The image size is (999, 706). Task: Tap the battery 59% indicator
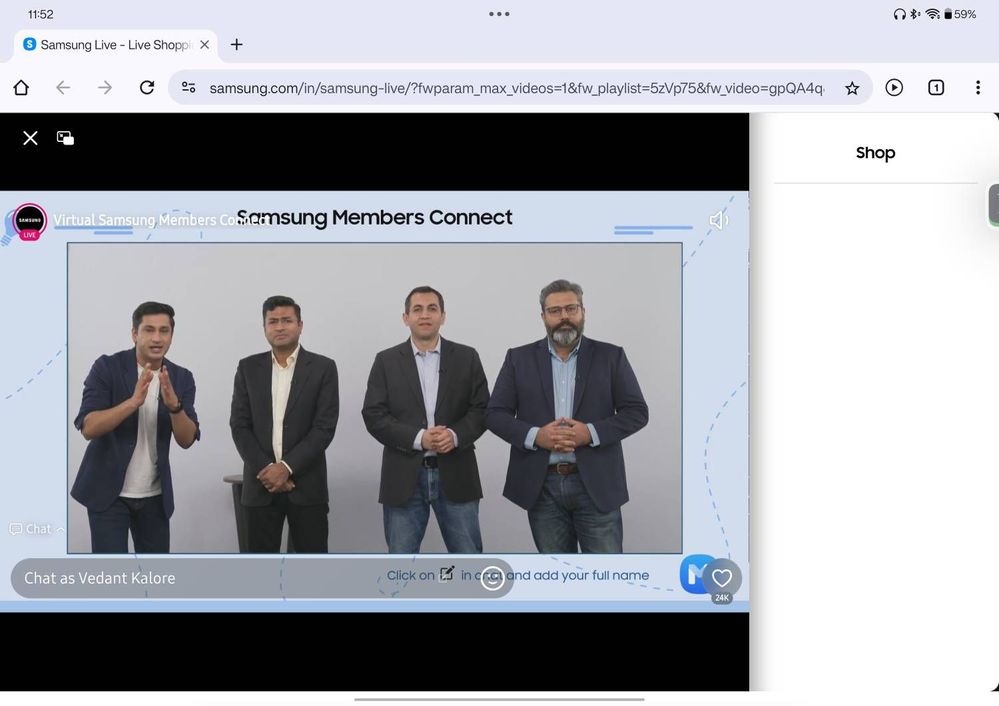pyautogui.click(x=959, y=14)
